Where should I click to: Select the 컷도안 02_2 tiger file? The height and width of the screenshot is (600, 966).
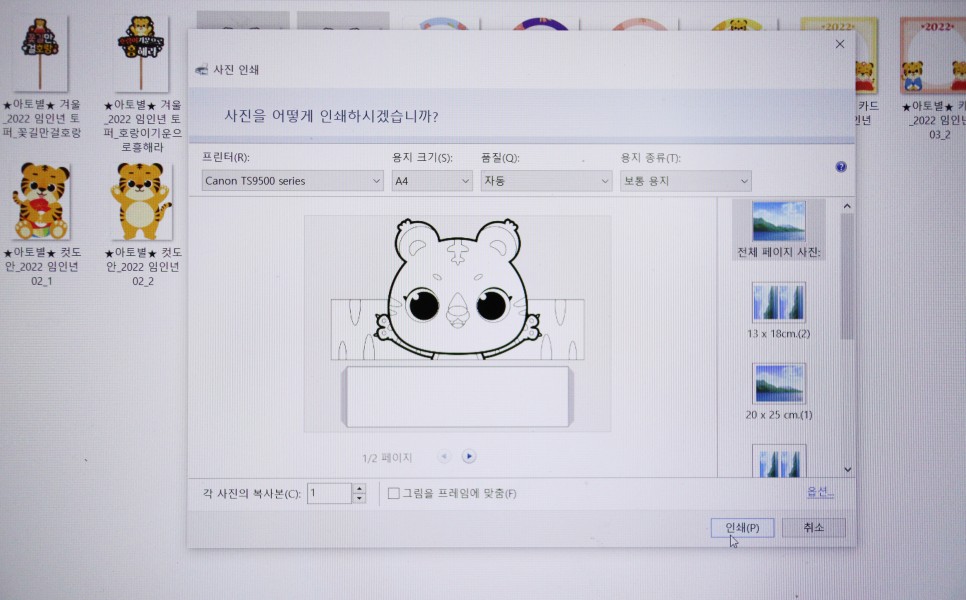pyautogui.click(x=142, y=201)
